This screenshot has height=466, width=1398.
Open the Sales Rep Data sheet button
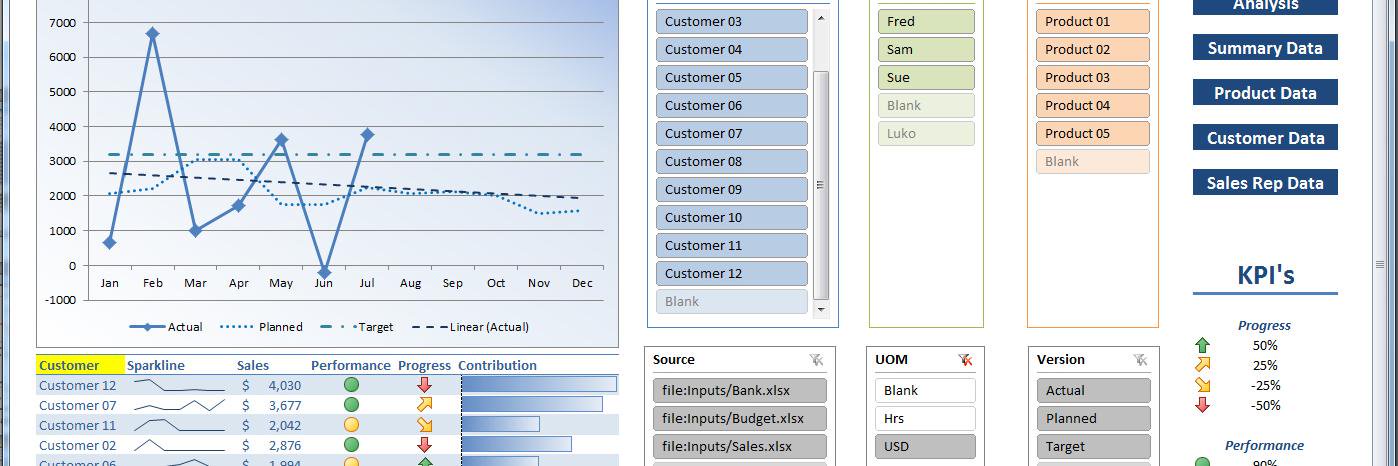(1265, 183)
